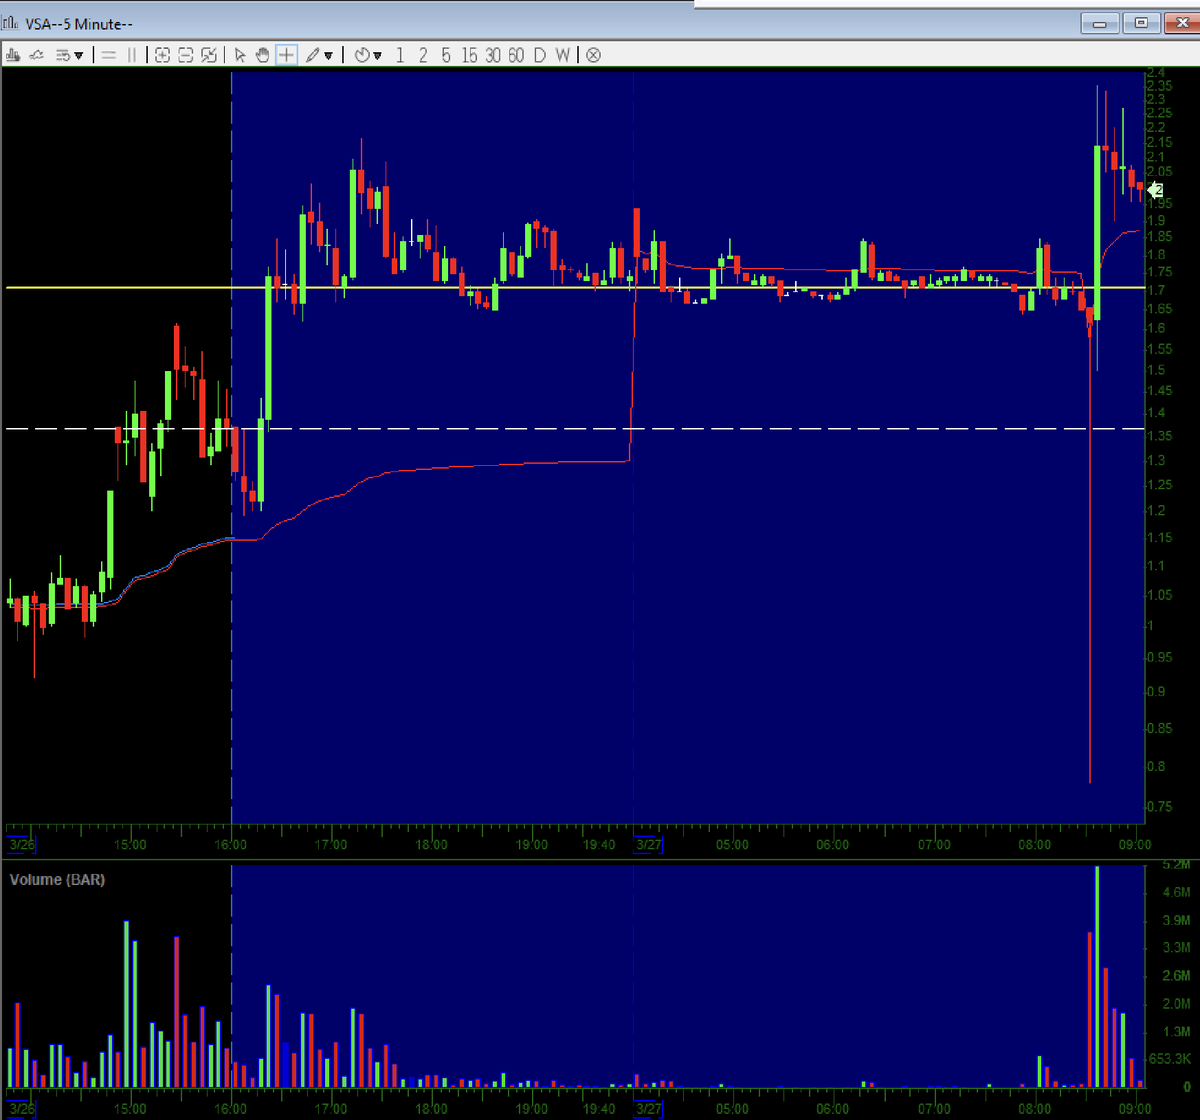The width and height of the screenshot is (1200, 1120).
Task: Open the chart type icon in toolbar
Action: (x=13, y=55)
